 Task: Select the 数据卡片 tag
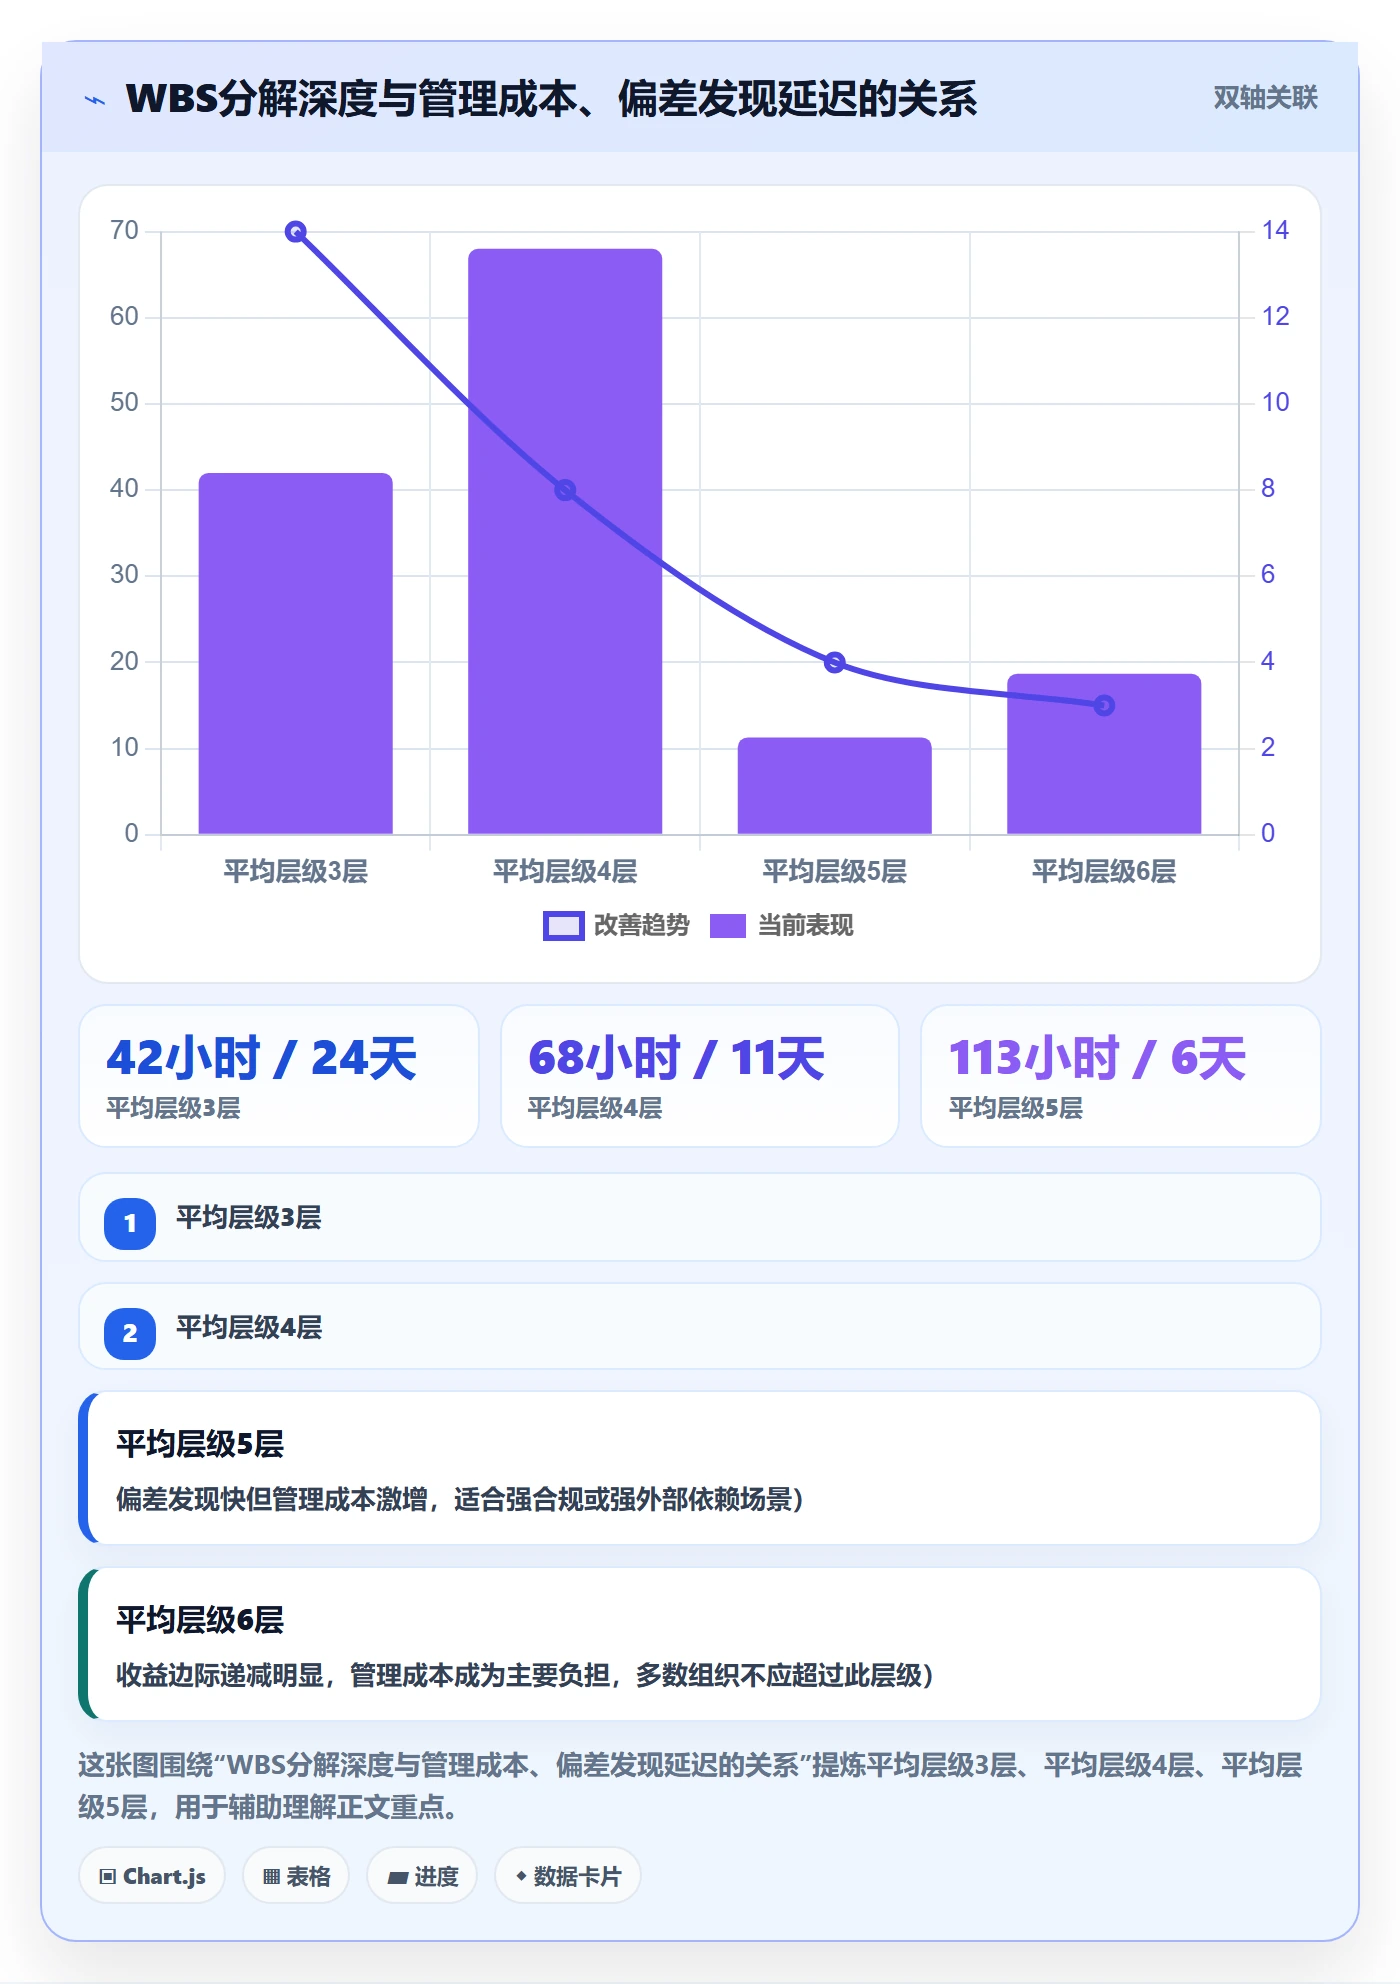tap(568, 1876)
